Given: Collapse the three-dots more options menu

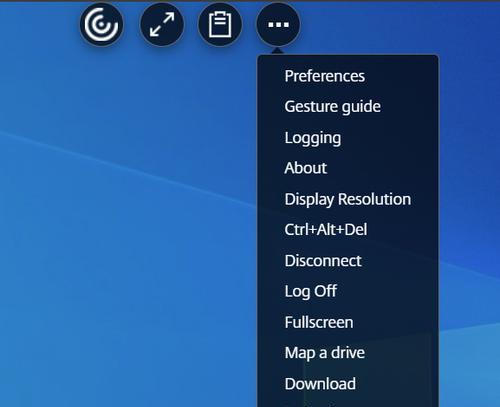Looking at the screenshot, I should [278, 24].
